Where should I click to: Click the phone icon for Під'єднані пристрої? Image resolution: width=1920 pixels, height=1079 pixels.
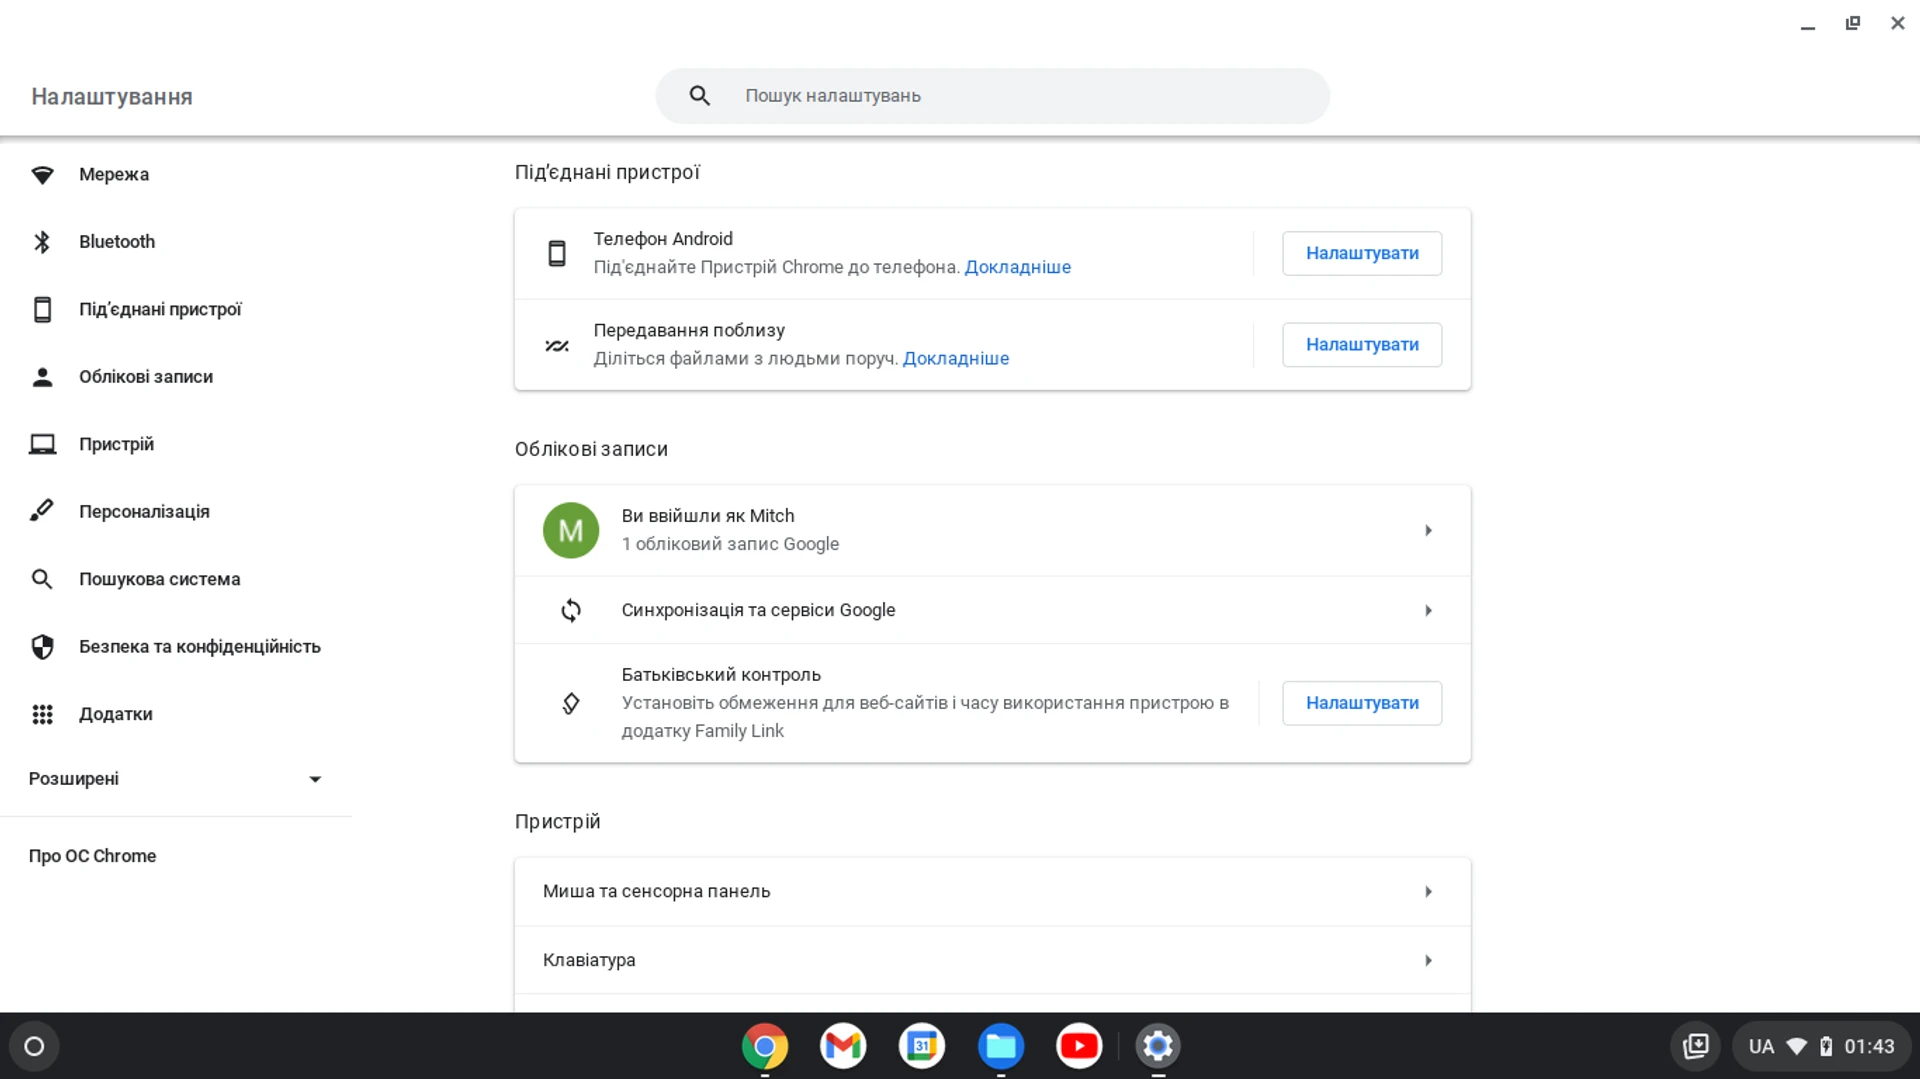tap(43, 309)
